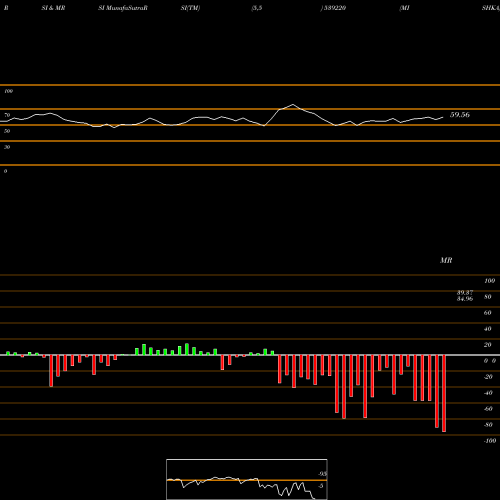This screenshot has width=500, height=500.
Task: Click the 39.37 value in MR panel
Action: coord(465,292)
